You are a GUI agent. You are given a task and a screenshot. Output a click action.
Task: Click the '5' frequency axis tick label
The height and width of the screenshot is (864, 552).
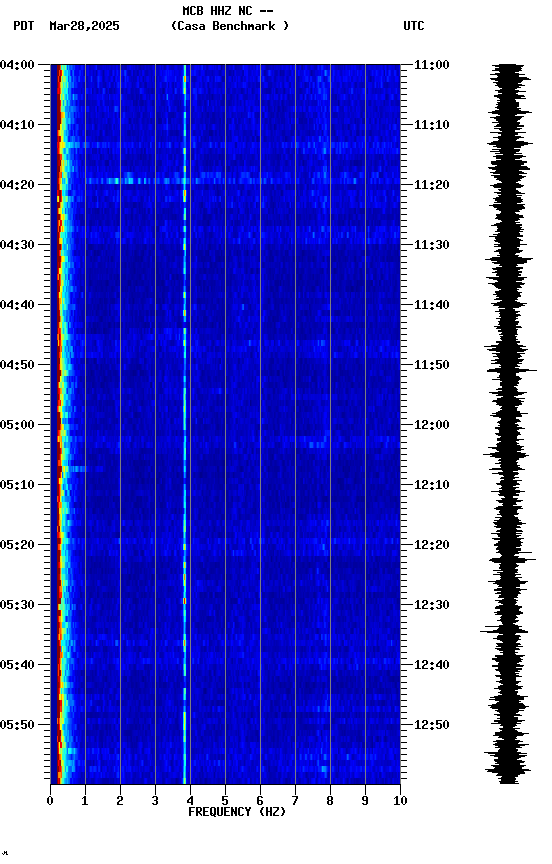pyautogui.click(x=225, y=801)
